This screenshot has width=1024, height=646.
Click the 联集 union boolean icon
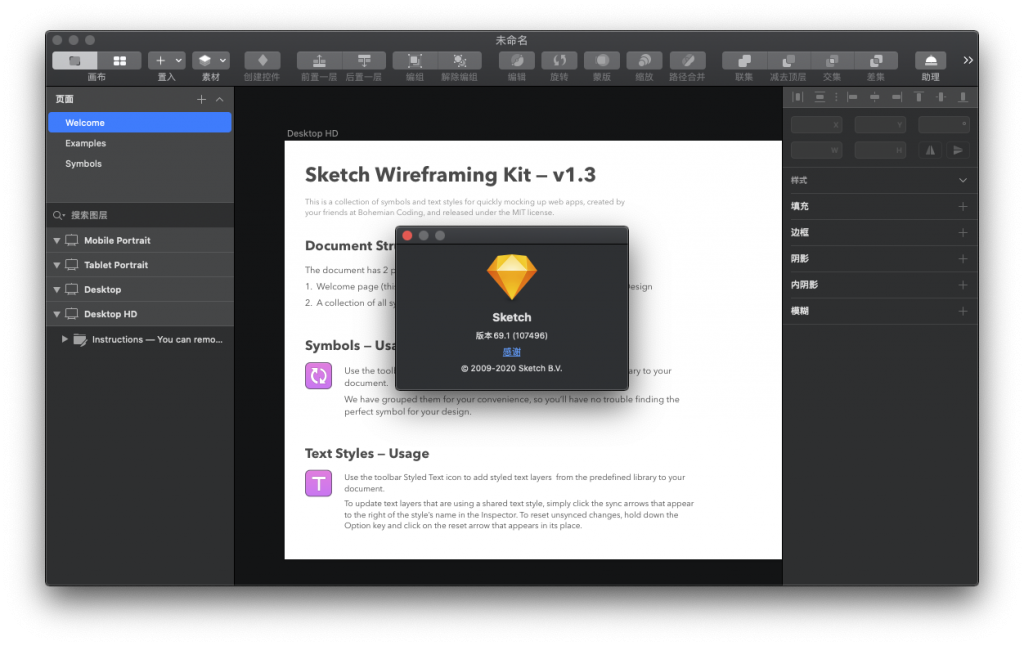(744, 61)
